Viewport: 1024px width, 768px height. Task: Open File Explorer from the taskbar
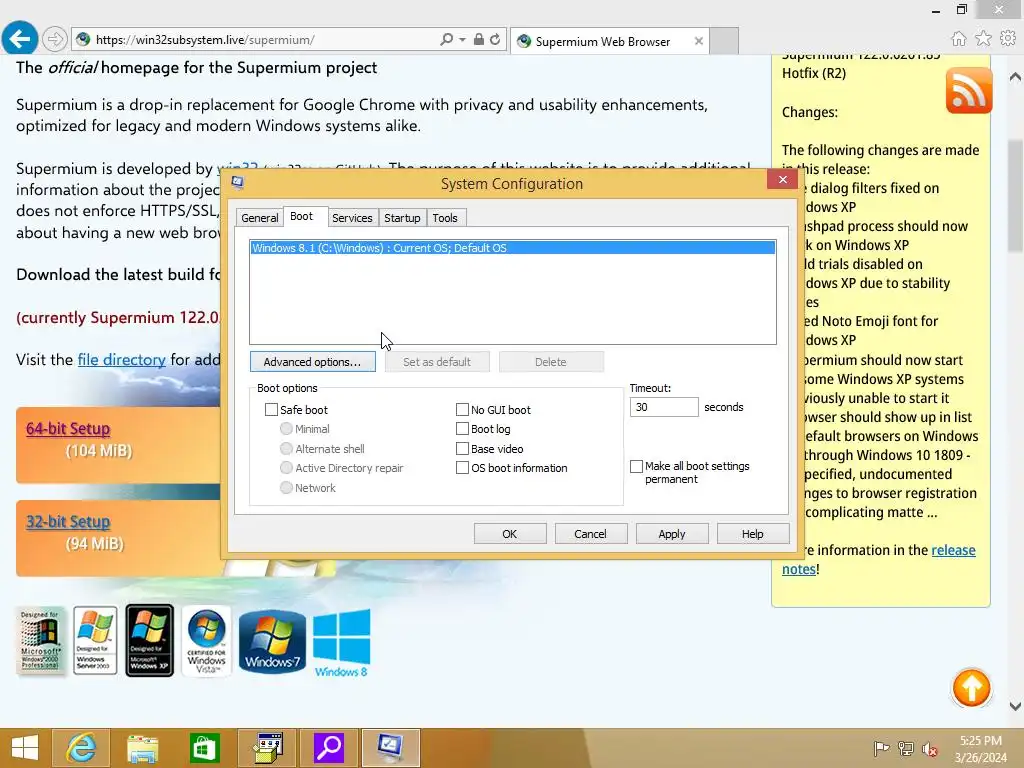click(142, 748)
